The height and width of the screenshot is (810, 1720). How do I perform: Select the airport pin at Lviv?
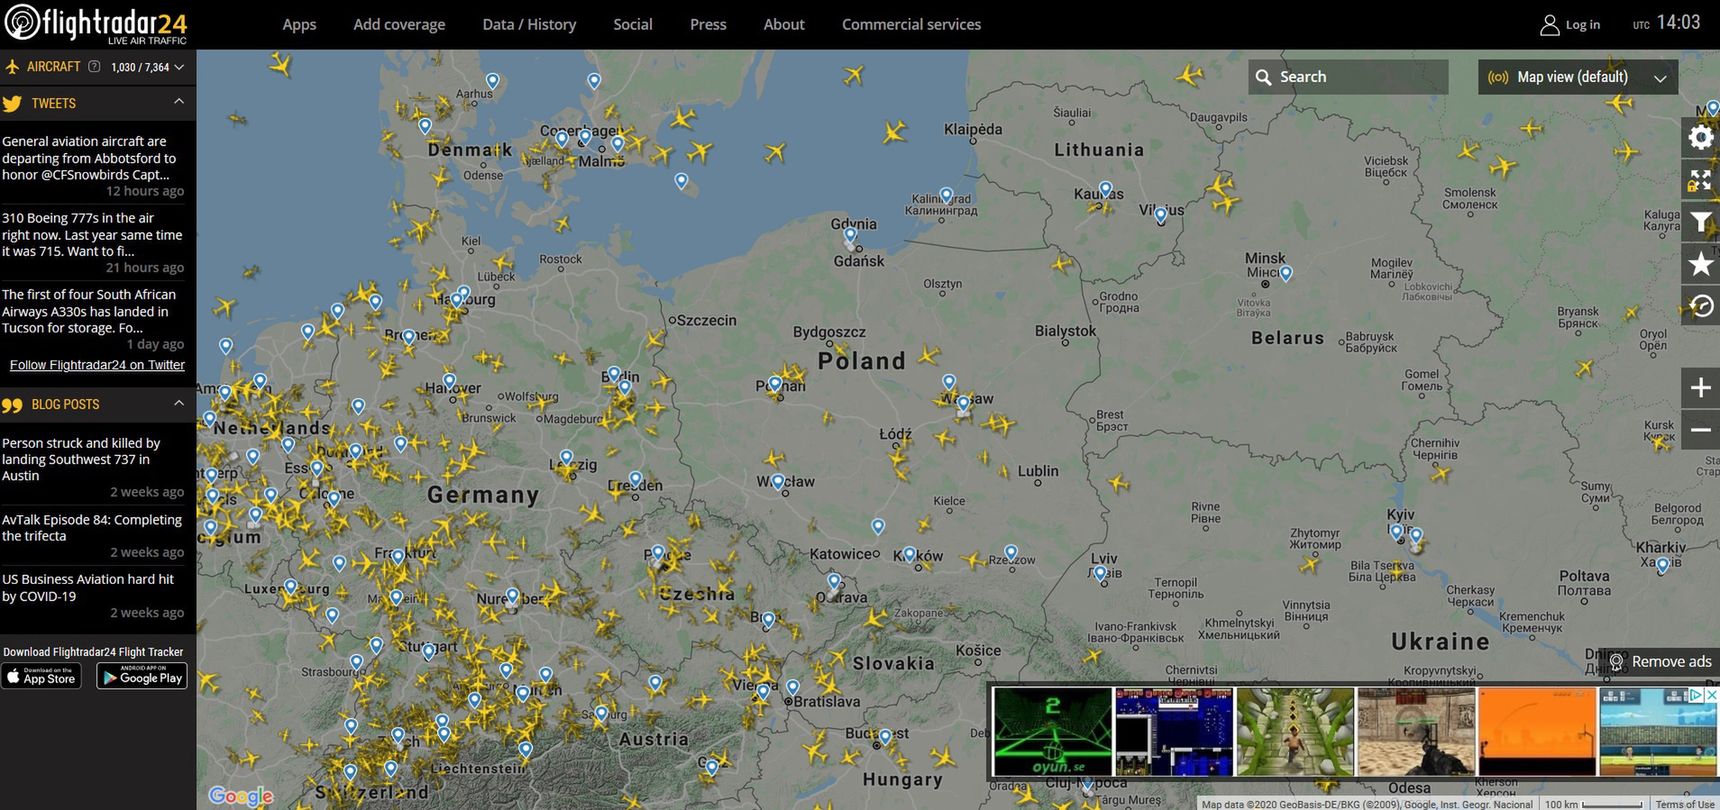point(1100,574)
